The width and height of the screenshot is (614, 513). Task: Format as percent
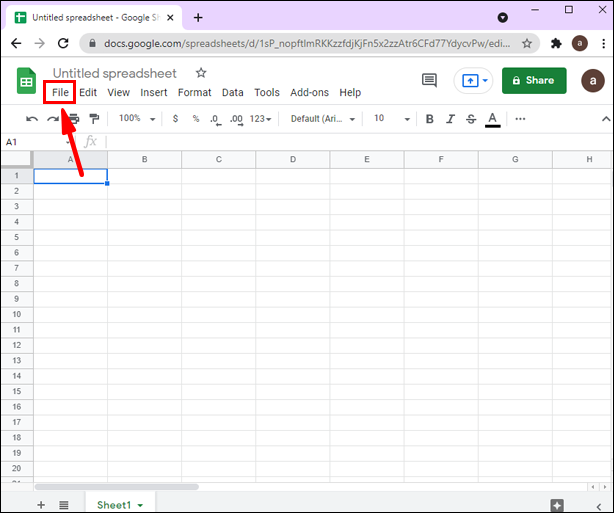coord(196,119)
